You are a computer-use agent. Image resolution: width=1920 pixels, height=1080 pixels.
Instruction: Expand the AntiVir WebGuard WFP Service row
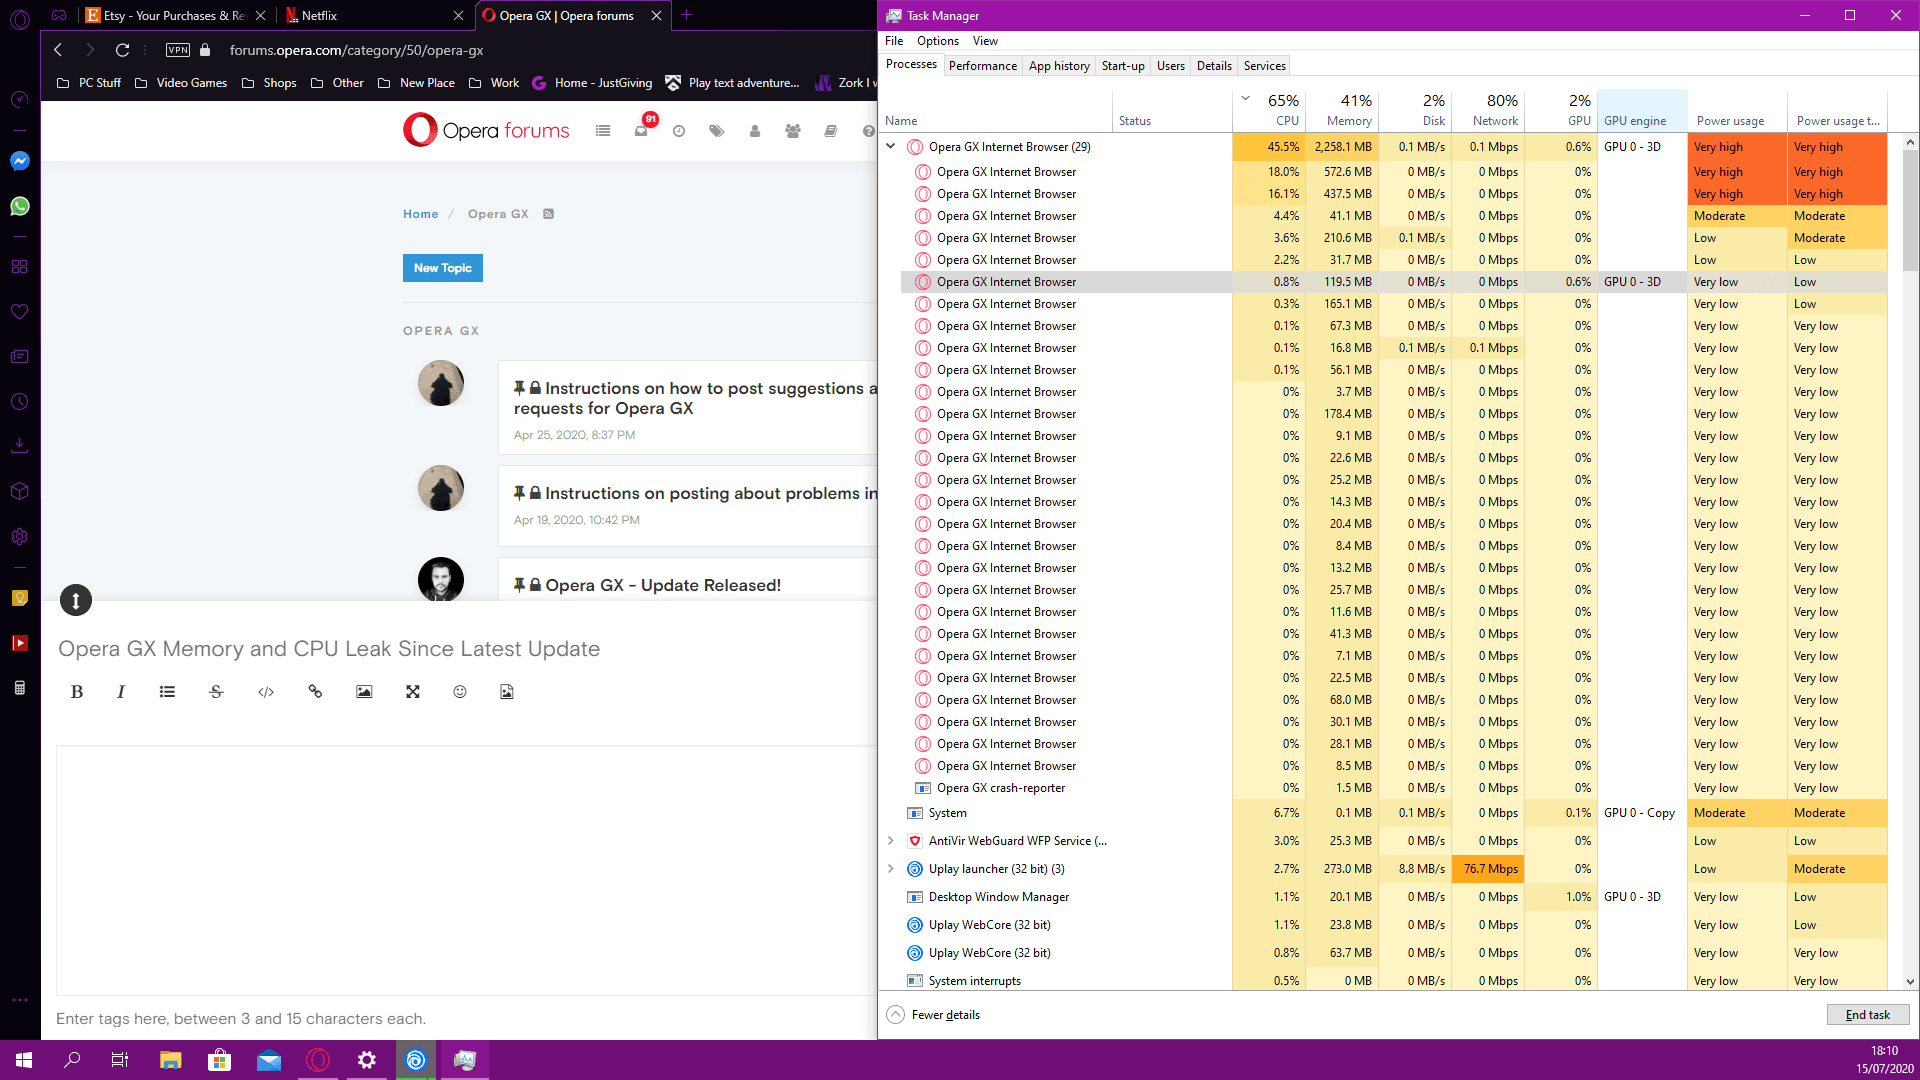[x=891, y=841]
